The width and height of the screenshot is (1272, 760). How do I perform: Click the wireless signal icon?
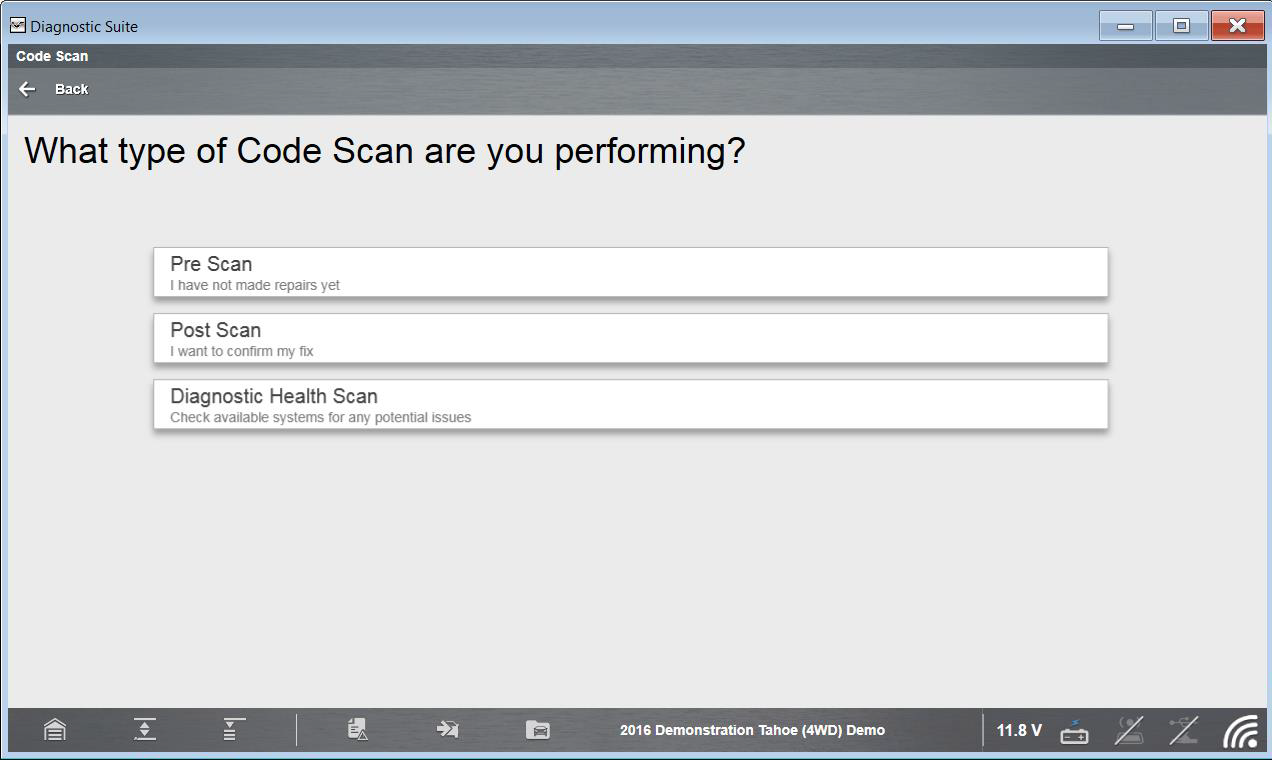coord(1240,731)
